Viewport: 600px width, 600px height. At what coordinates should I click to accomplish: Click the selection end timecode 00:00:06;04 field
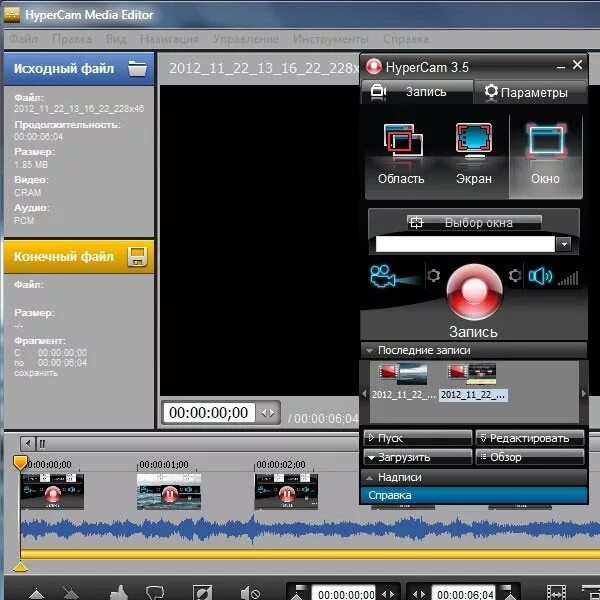coord(464,594)
